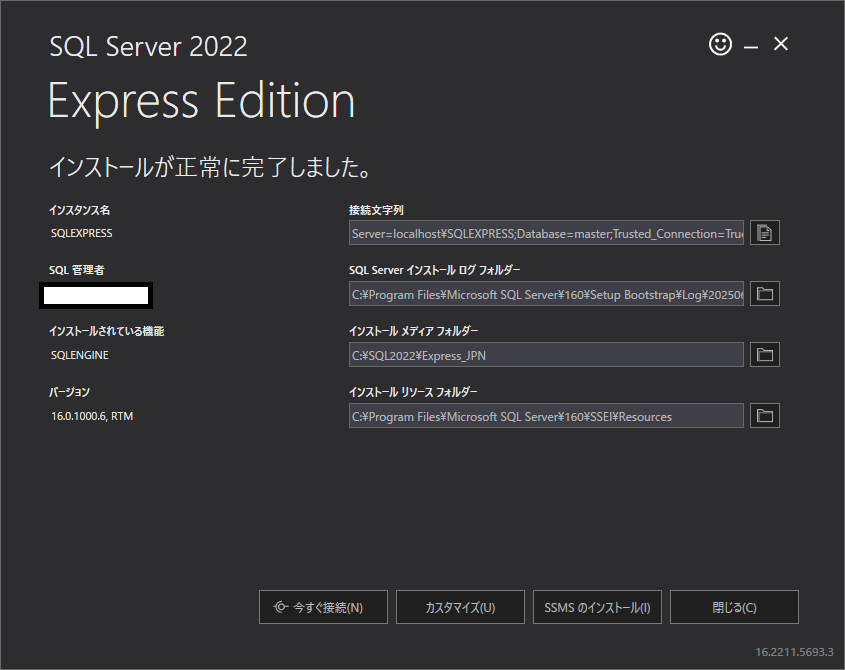Image resolution: width=845 pixels, height=670 pixels.
Task: Minimize the SQL Server installer window
Action: (751, 47)
